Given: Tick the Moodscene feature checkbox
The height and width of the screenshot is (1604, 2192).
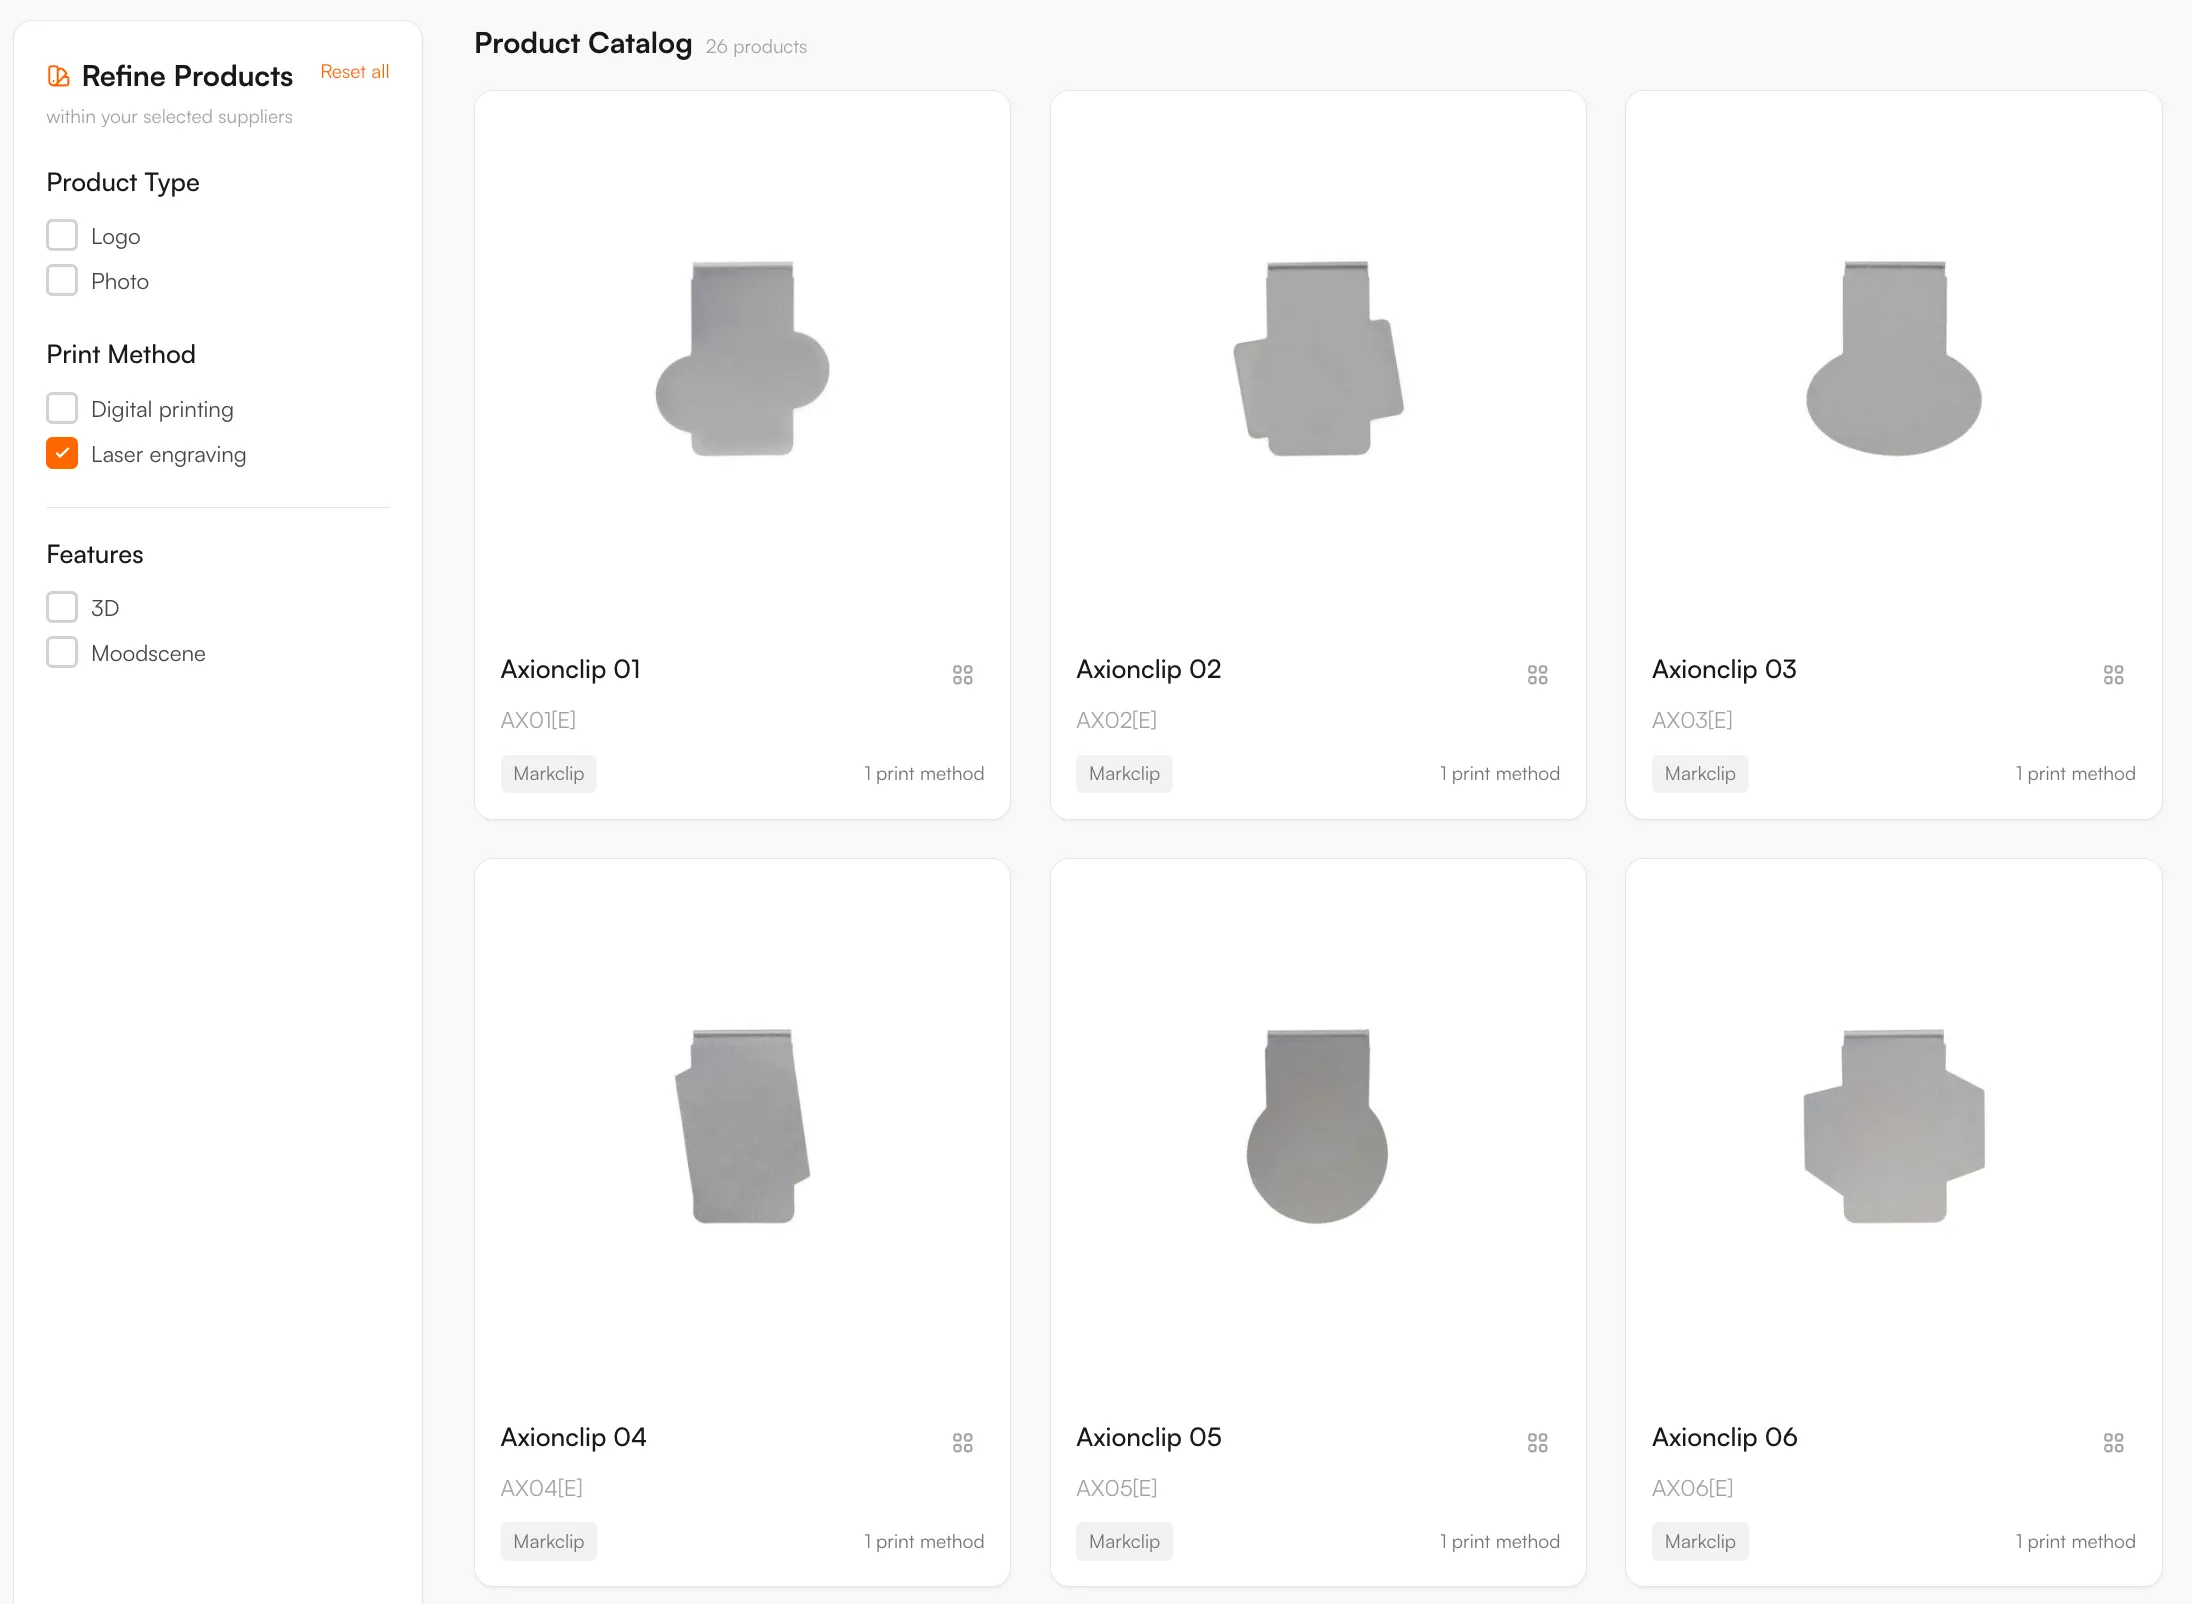Looking at the screenshot, I should 62,653.
